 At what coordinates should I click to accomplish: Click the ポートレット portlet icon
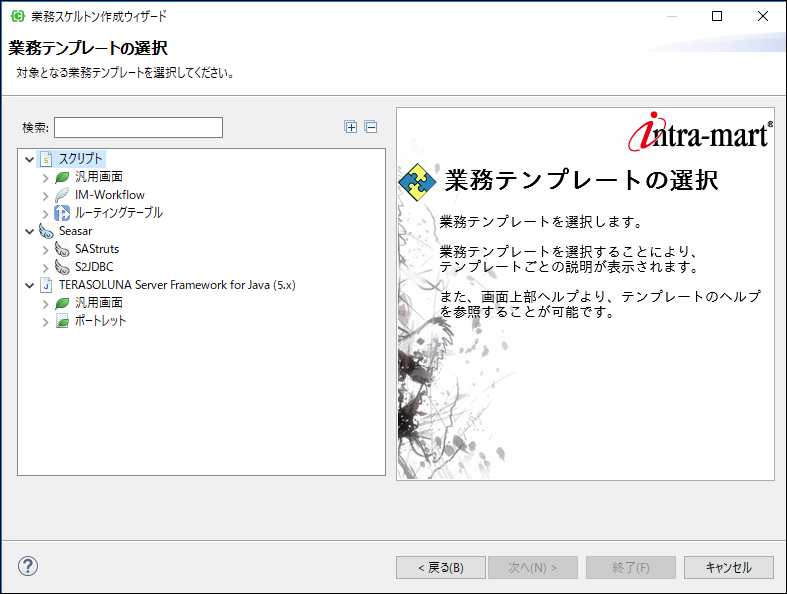(62, 321)
